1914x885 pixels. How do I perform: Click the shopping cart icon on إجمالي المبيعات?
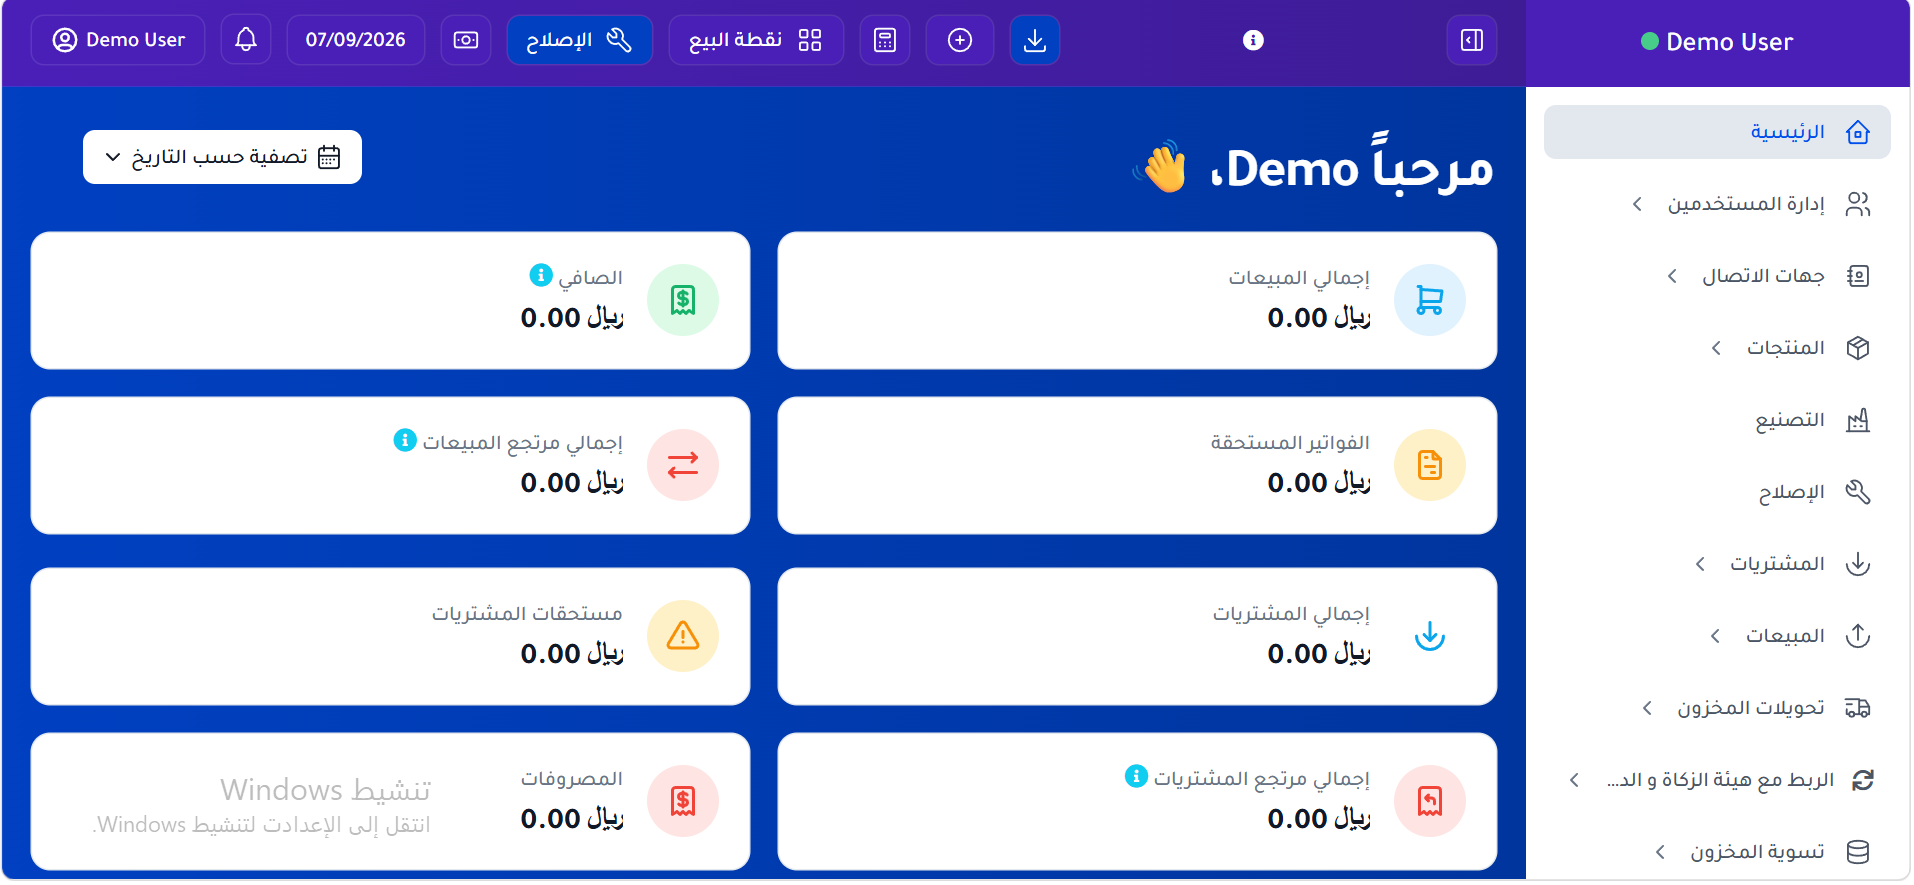click(x=1430, y=300)
